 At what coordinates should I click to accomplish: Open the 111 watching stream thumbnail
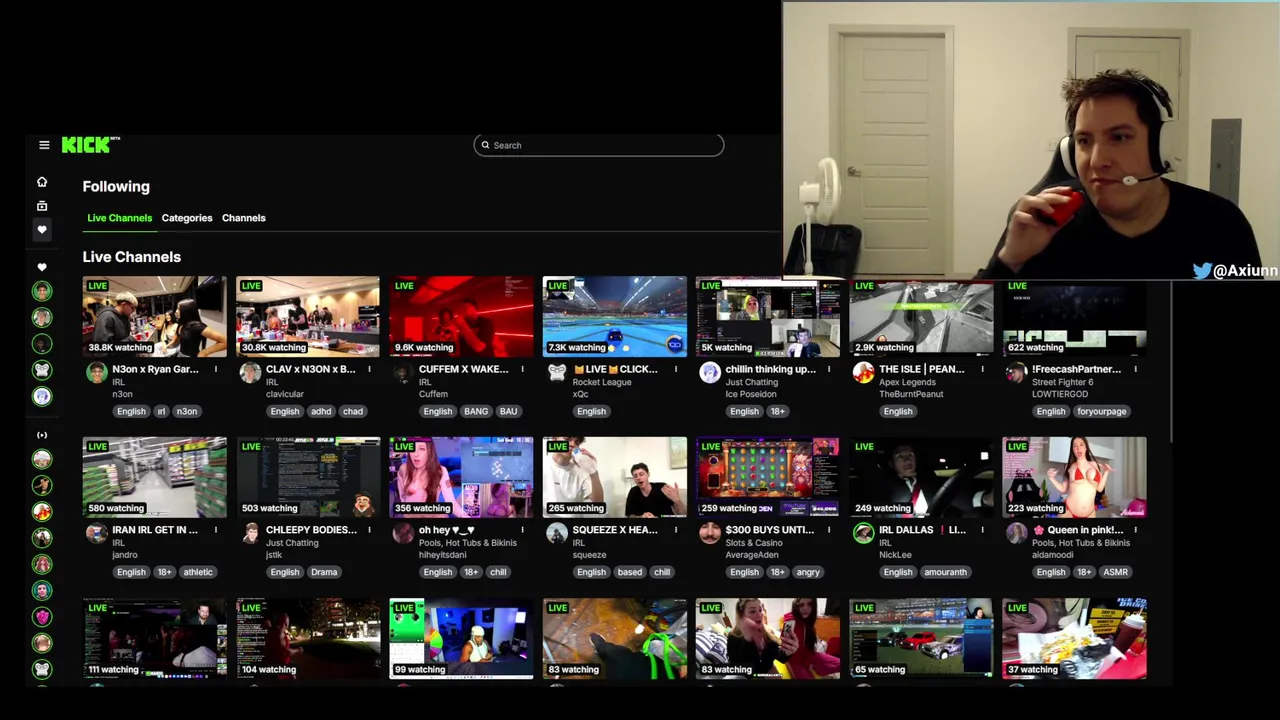[x=155, y=639]
